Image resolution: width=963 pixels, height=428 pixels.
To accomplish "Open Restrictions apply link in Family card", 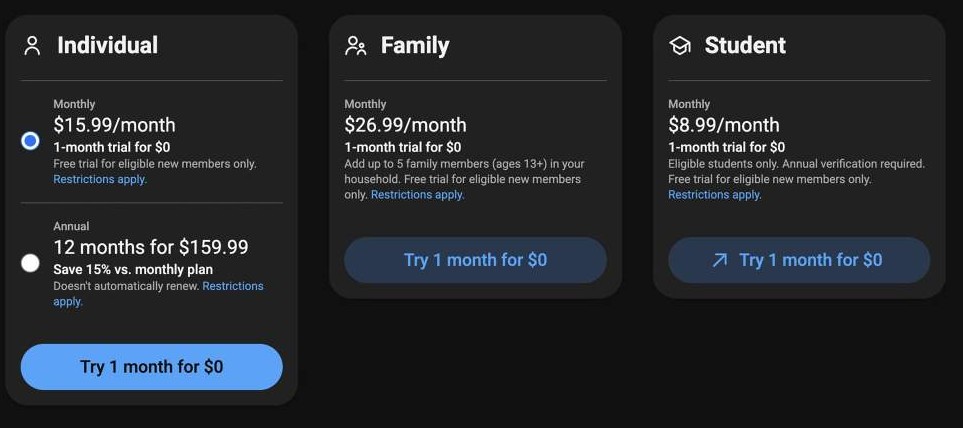I will tap(417, 195).
